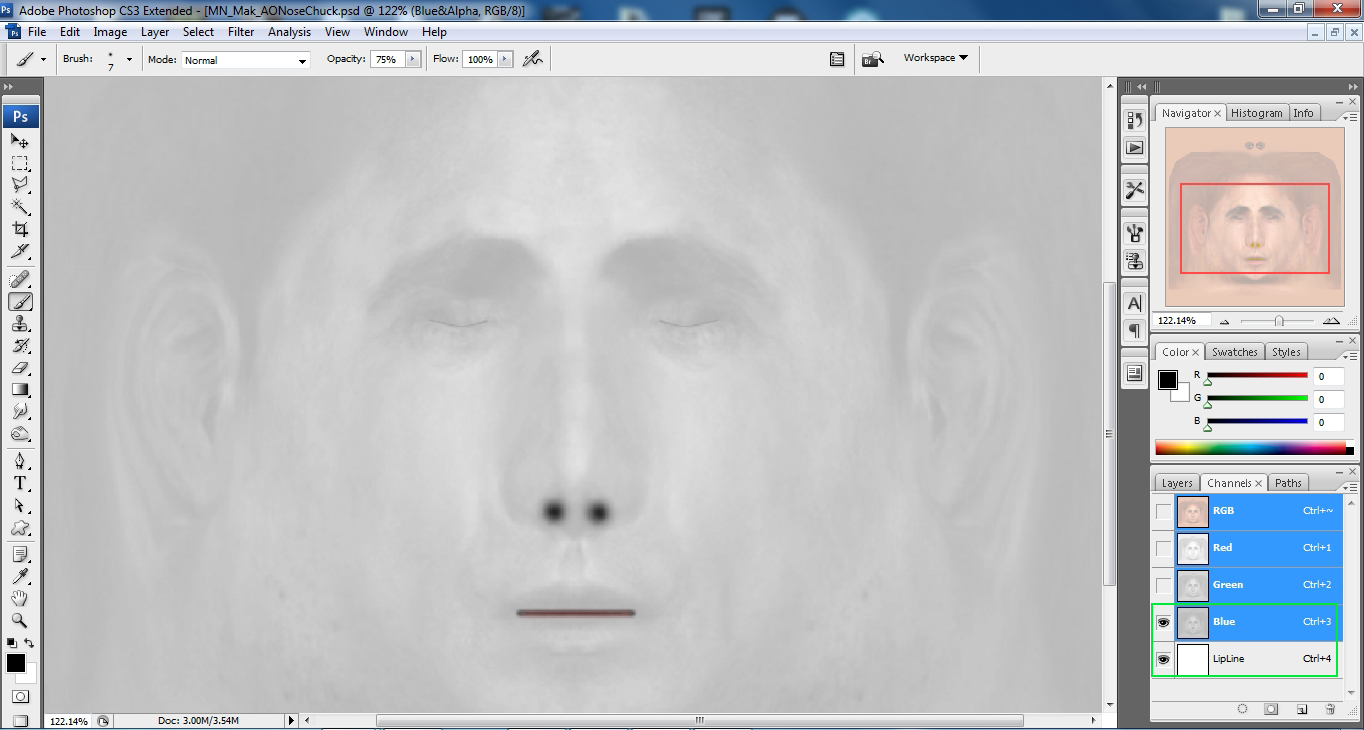Open the Actions panel dock icon
The height and width of the screenshot is (730, 1364).
point(1135,148)
